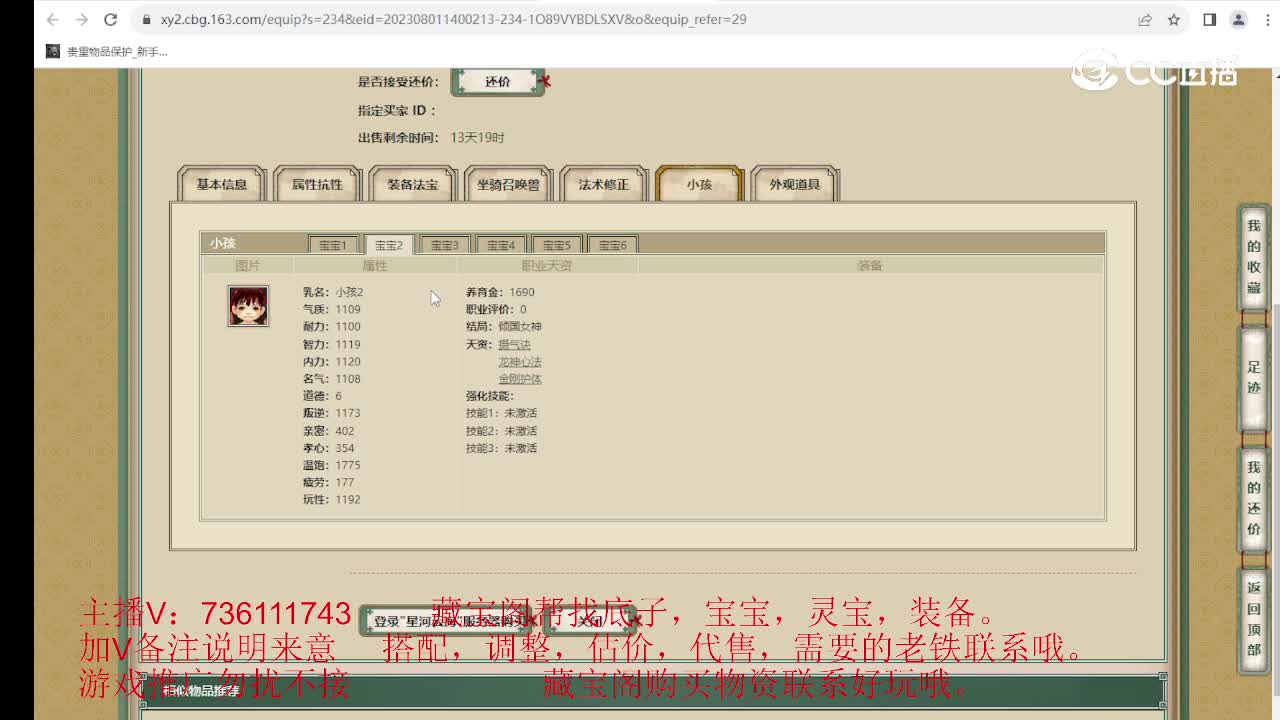Select the 宝宝3 sub-tab
Screen dimensions: 1280x720
[x=445, y=245]
